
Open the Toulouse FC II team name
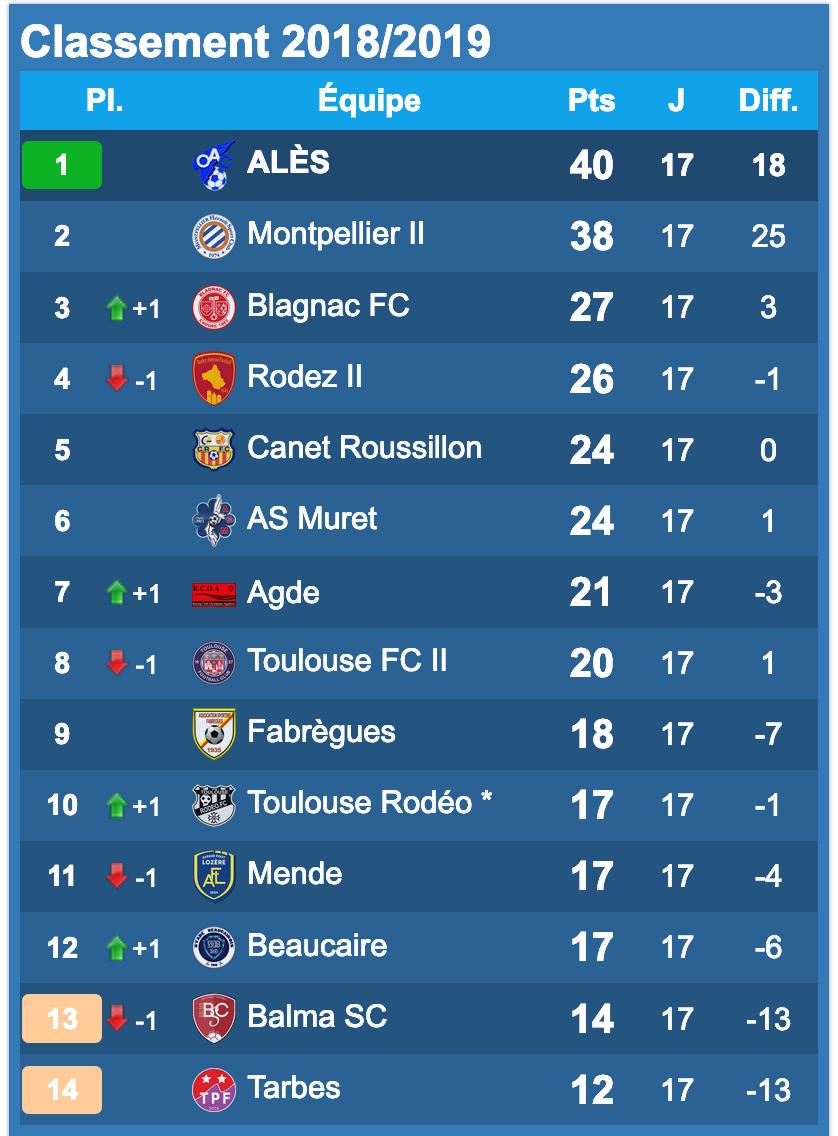pyautogui.click(x=347, y=661)
